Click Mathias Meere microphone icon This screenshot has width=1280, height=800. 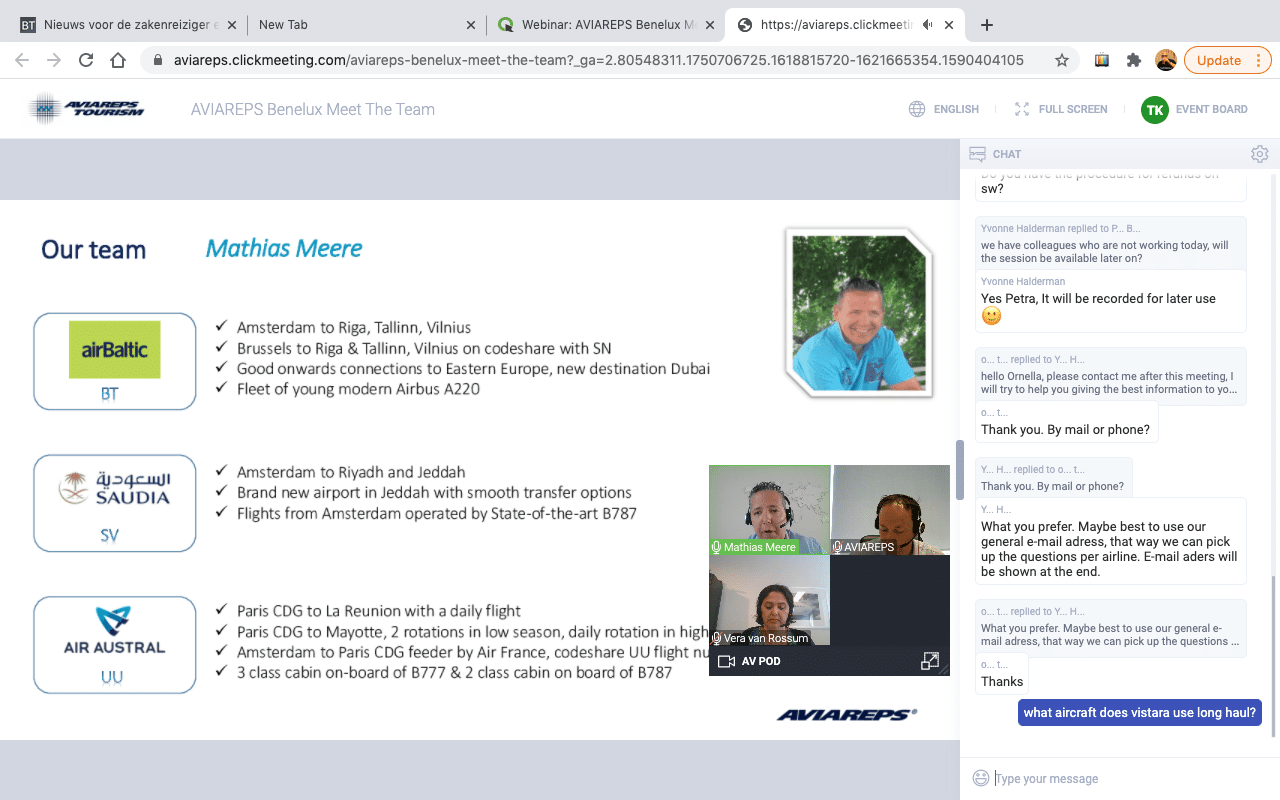click(717, 547)
